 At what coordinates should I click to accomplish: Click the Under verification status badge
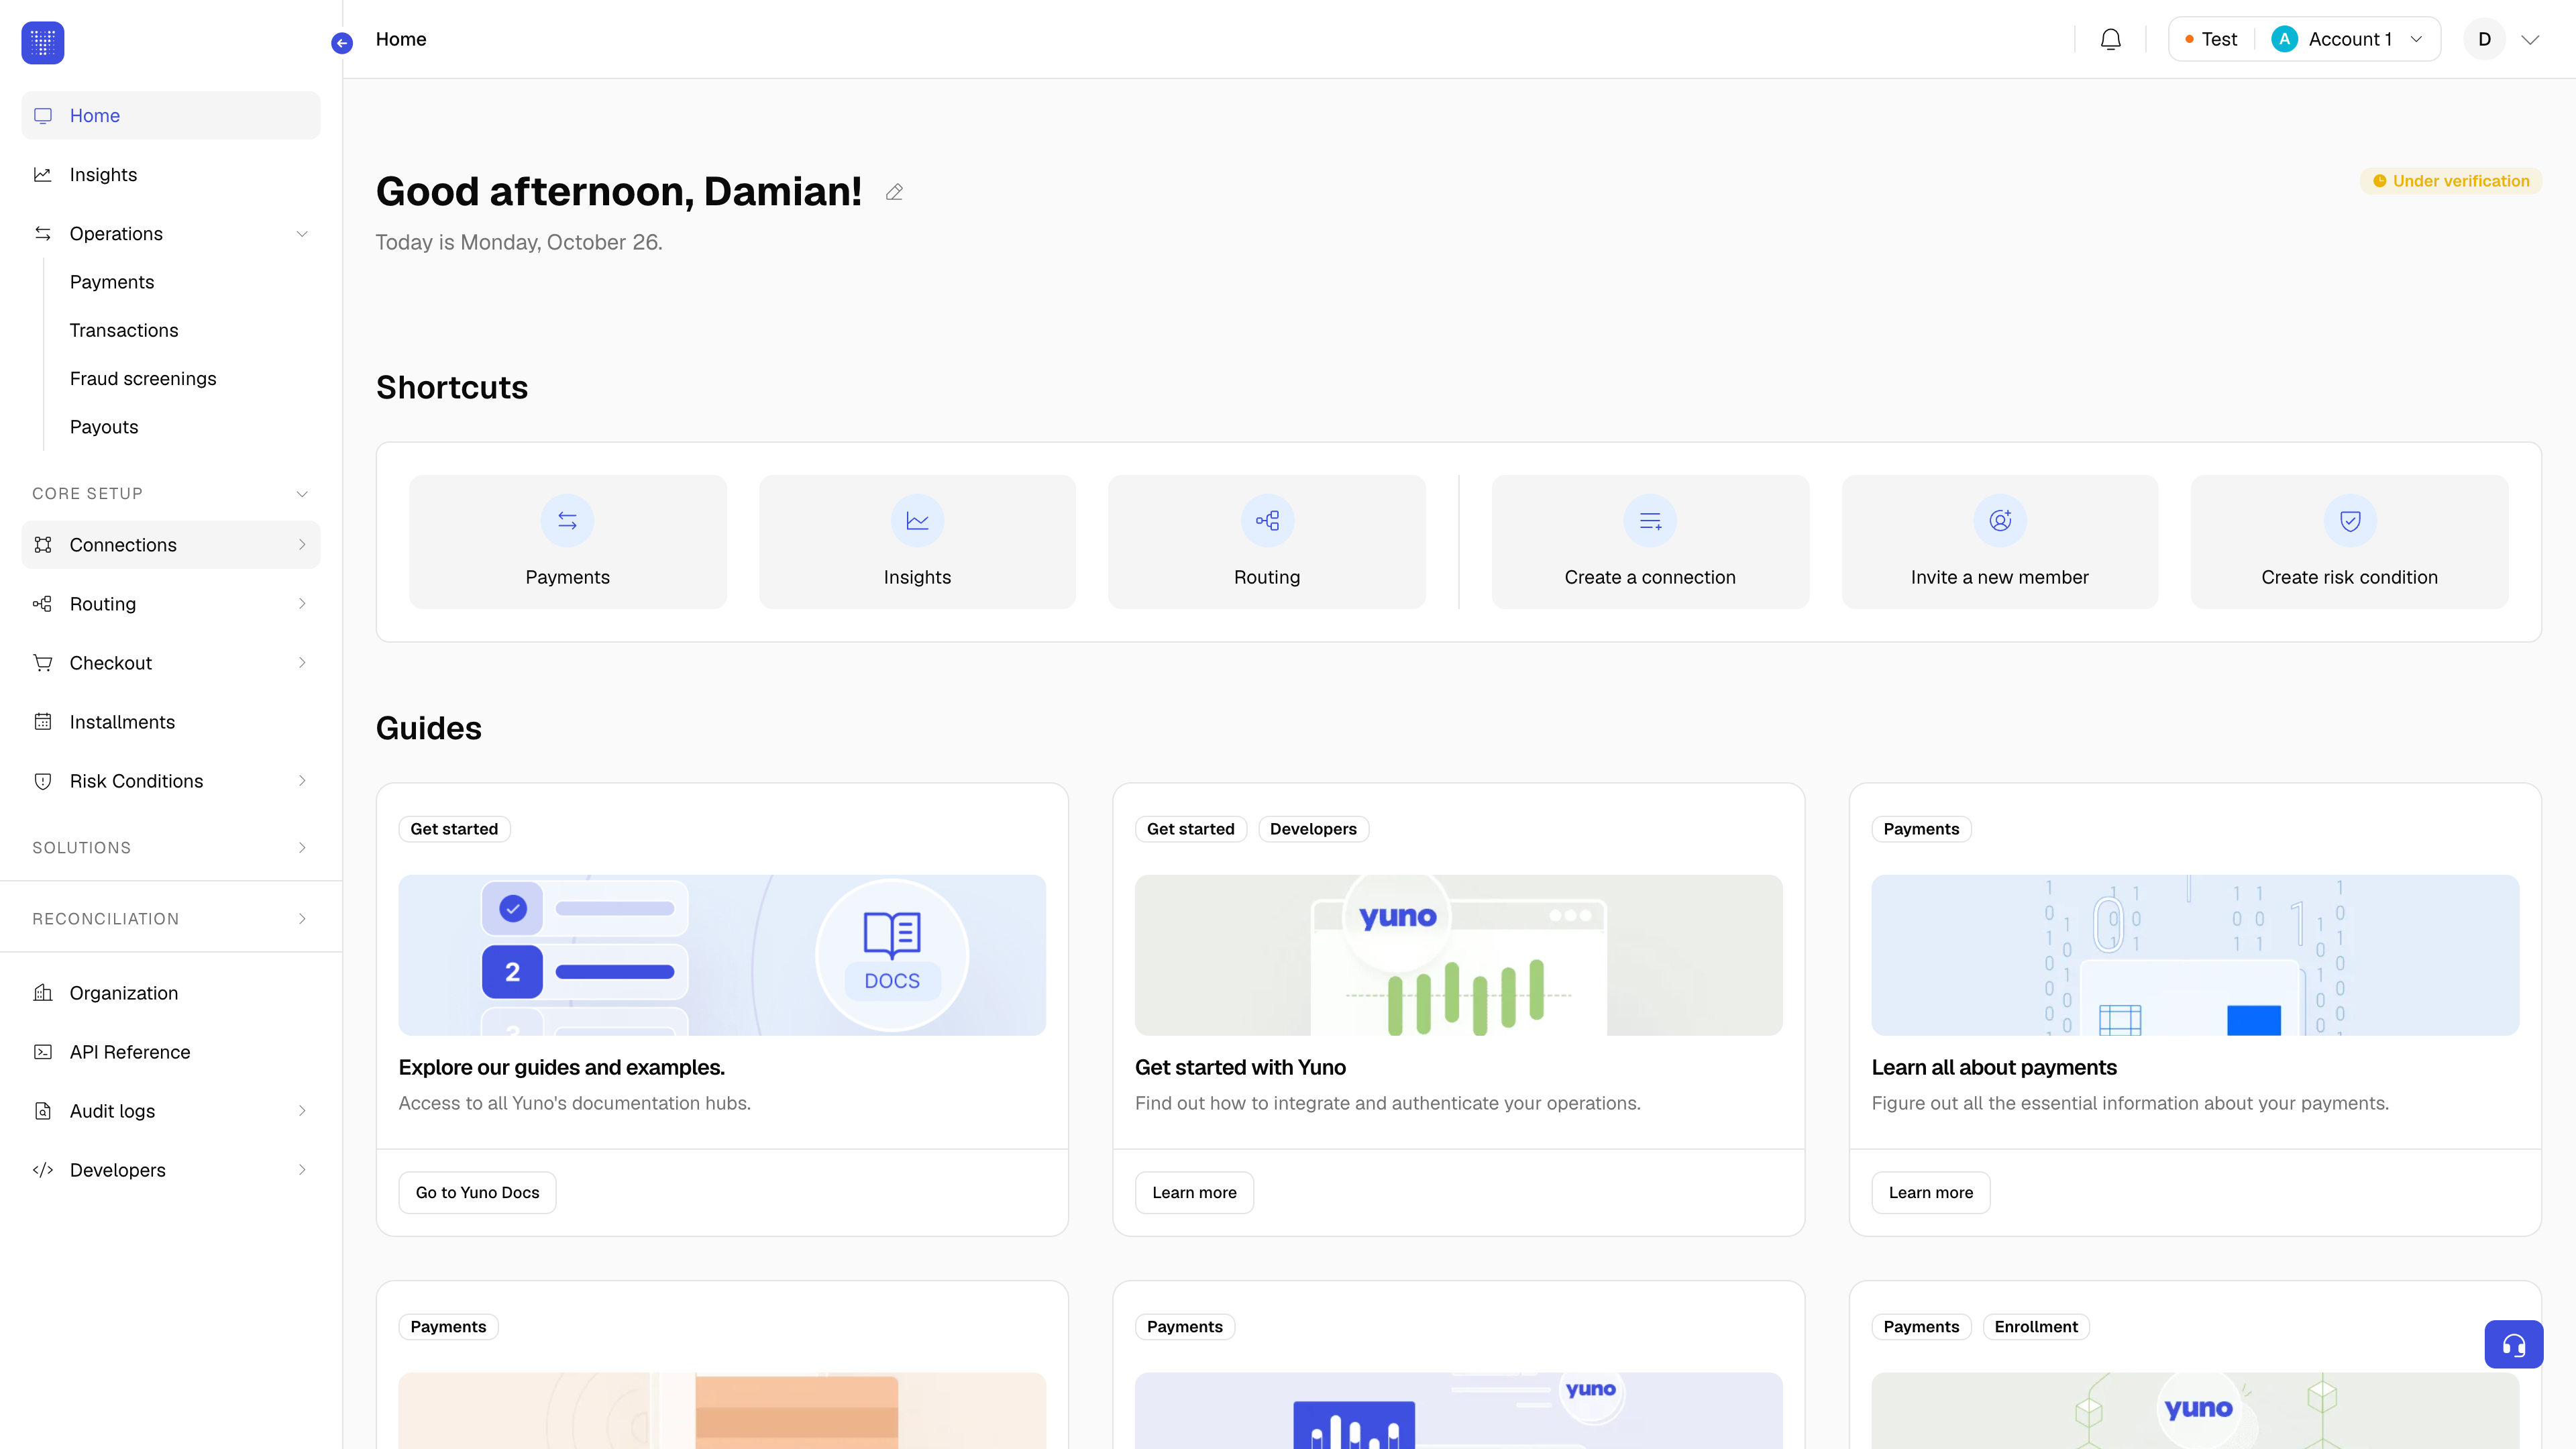(x=2451, y=181)
